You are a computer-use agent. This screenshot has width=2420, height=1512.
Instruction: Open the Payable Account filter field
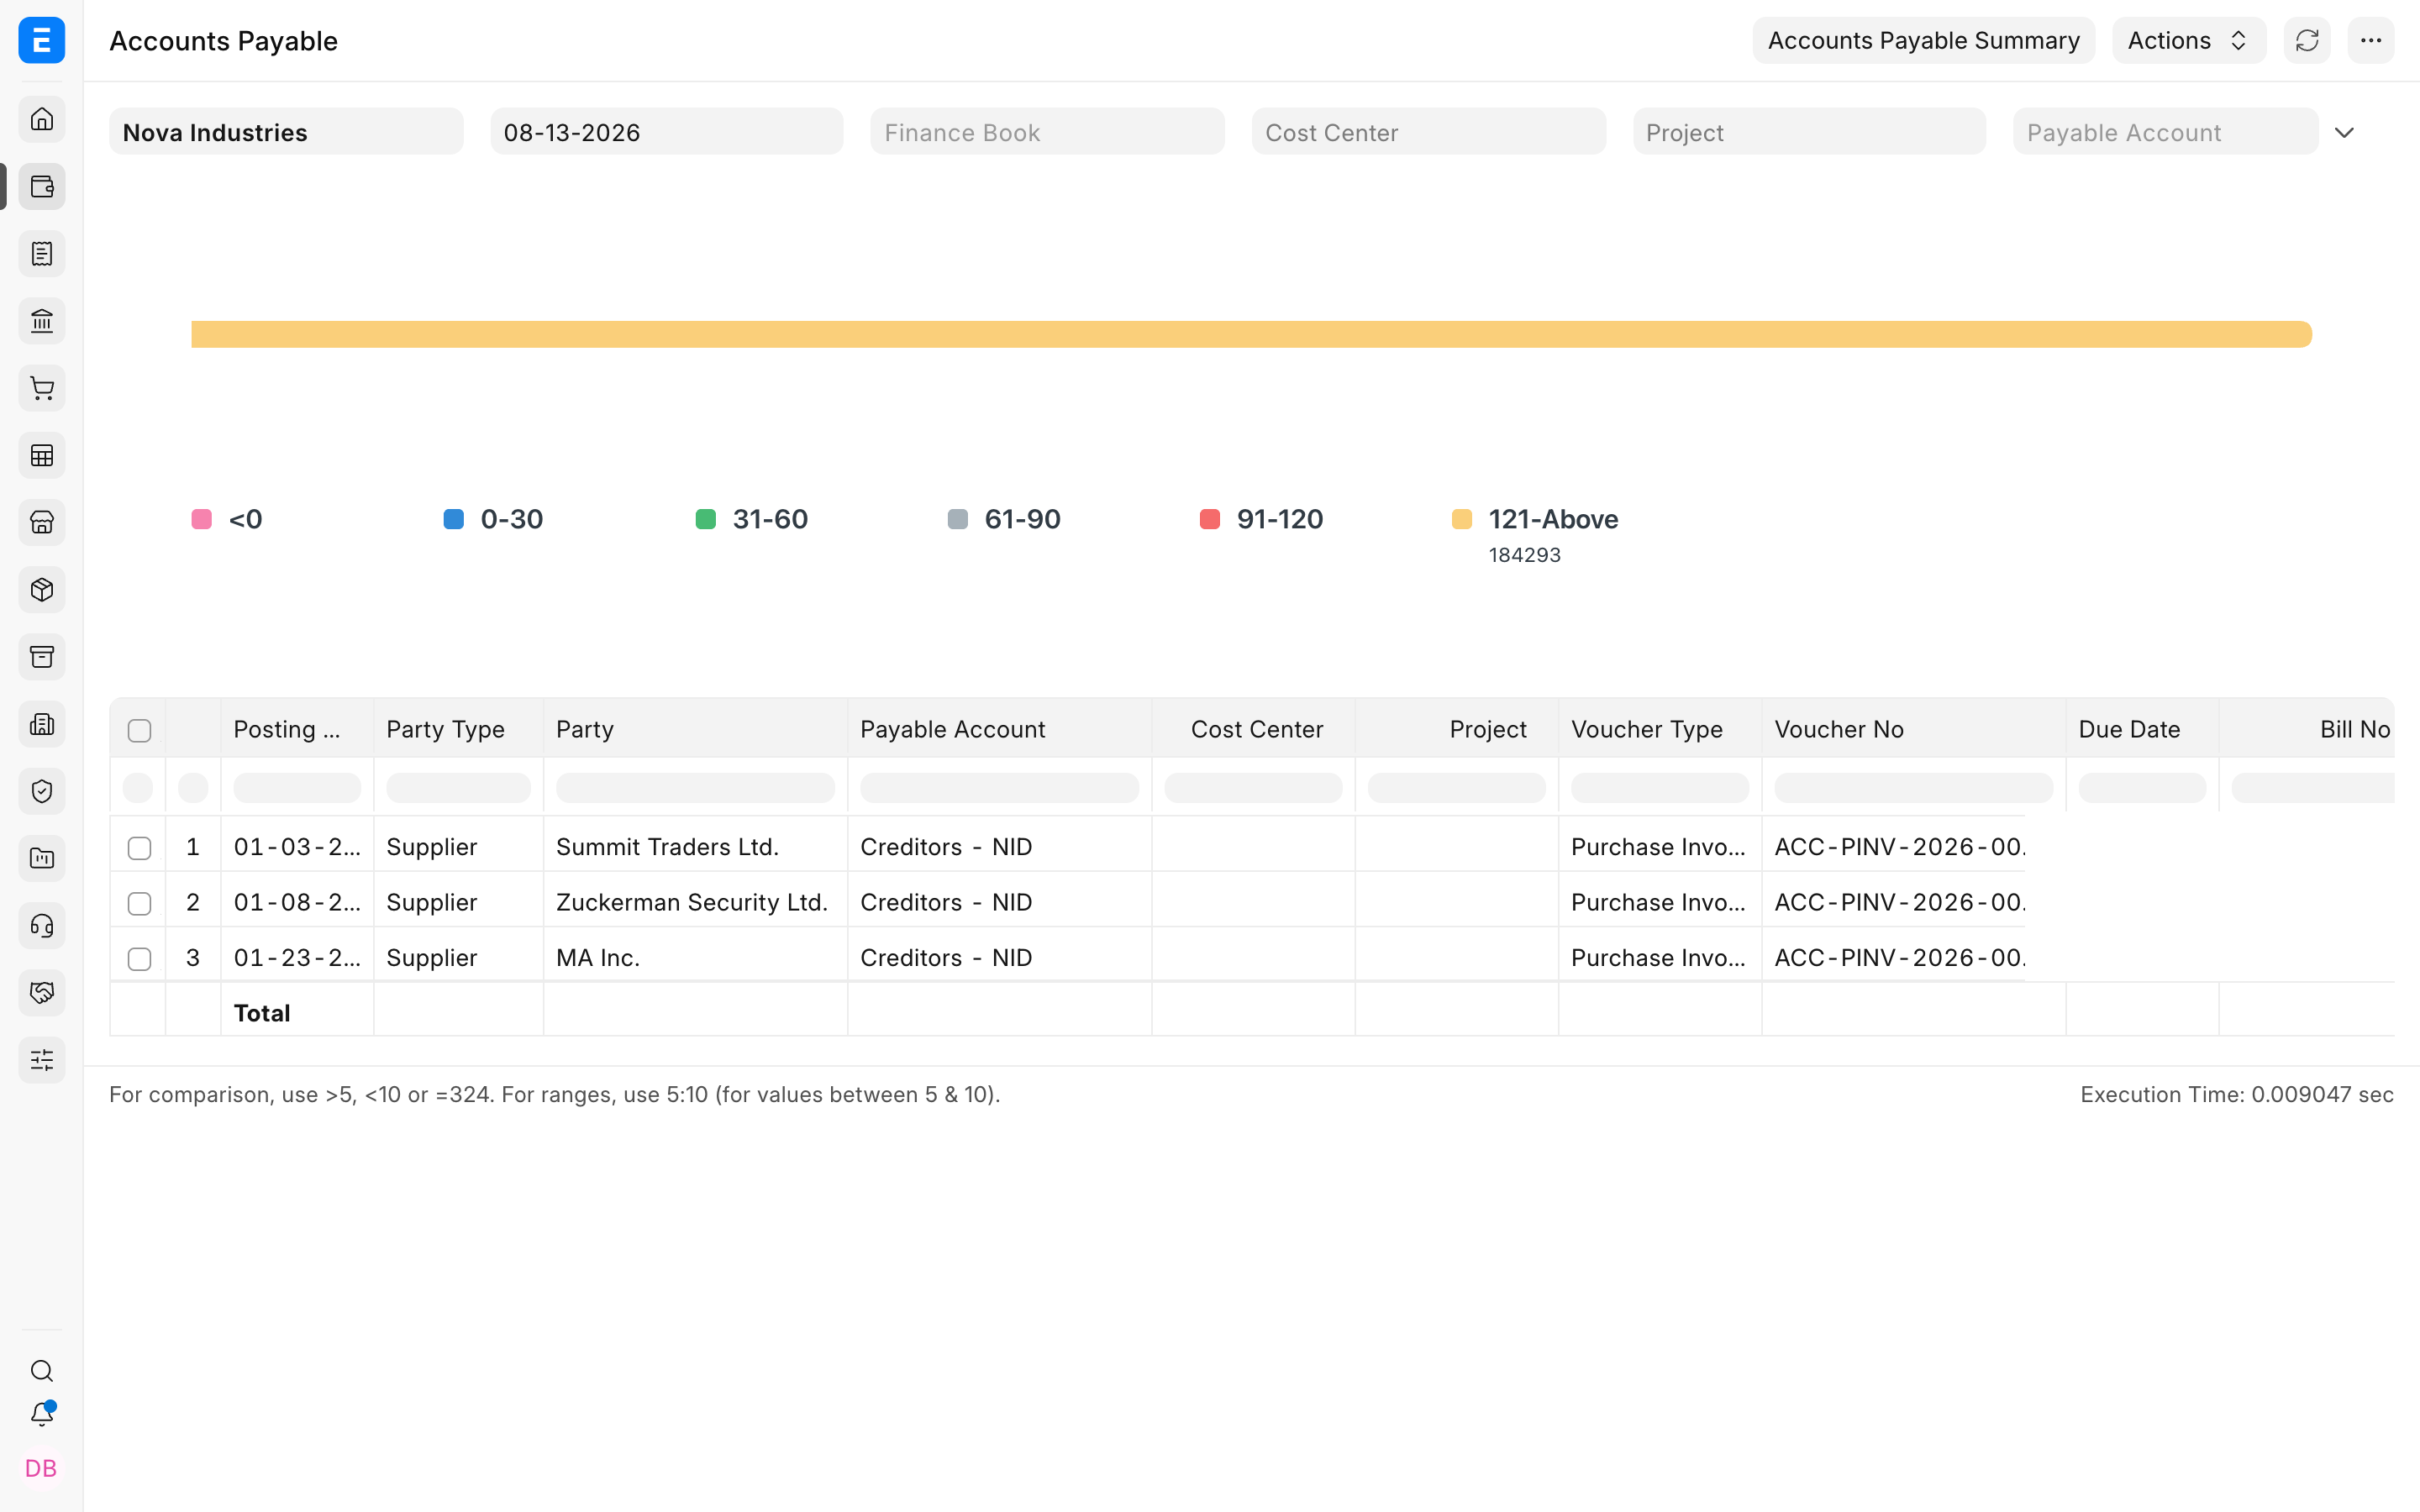coord(2165,132)
